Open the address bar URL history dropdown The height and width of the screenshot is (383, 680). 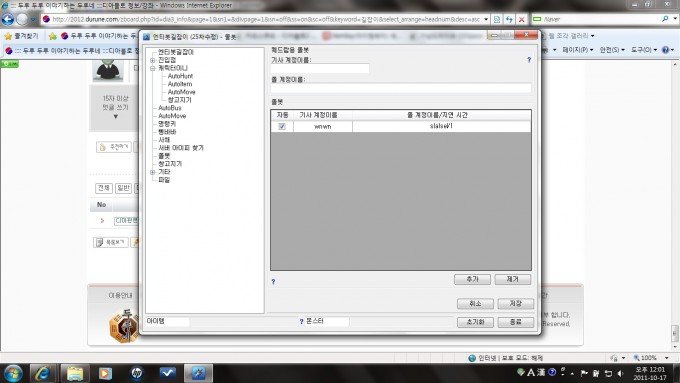pyautogui.click(x=486, y=20)
